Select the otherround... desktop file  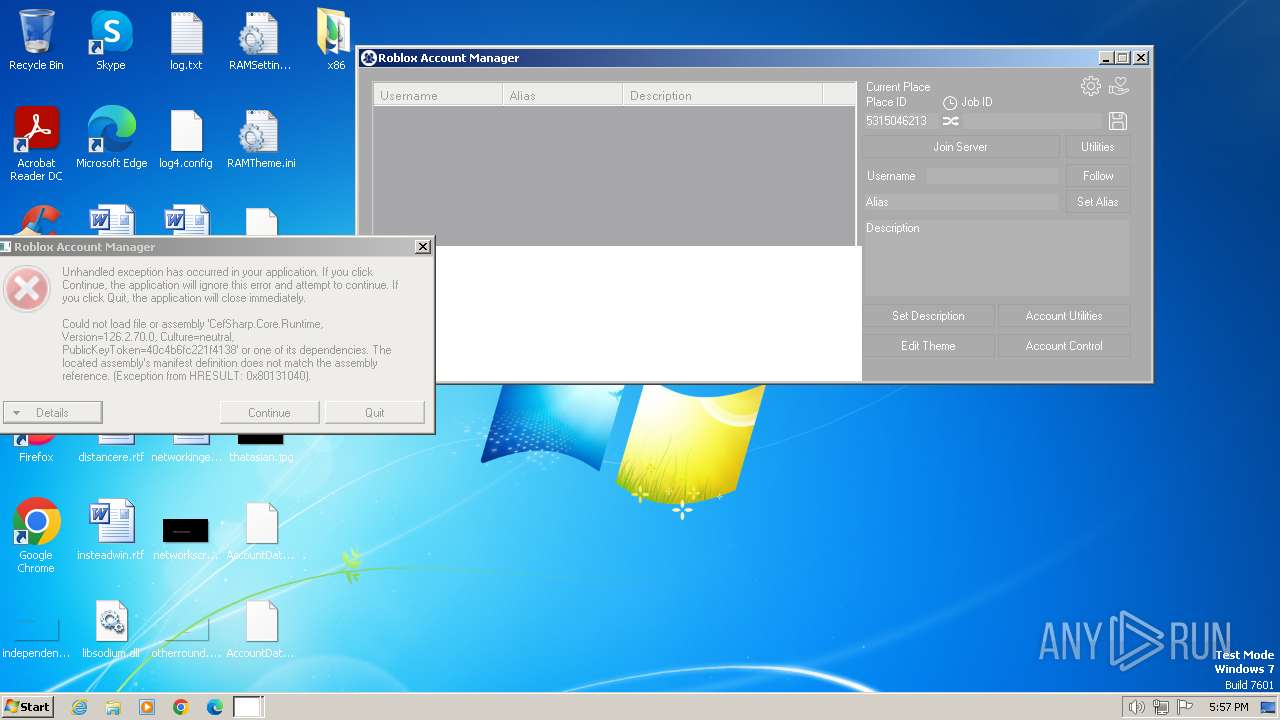[x=186, y=638]
